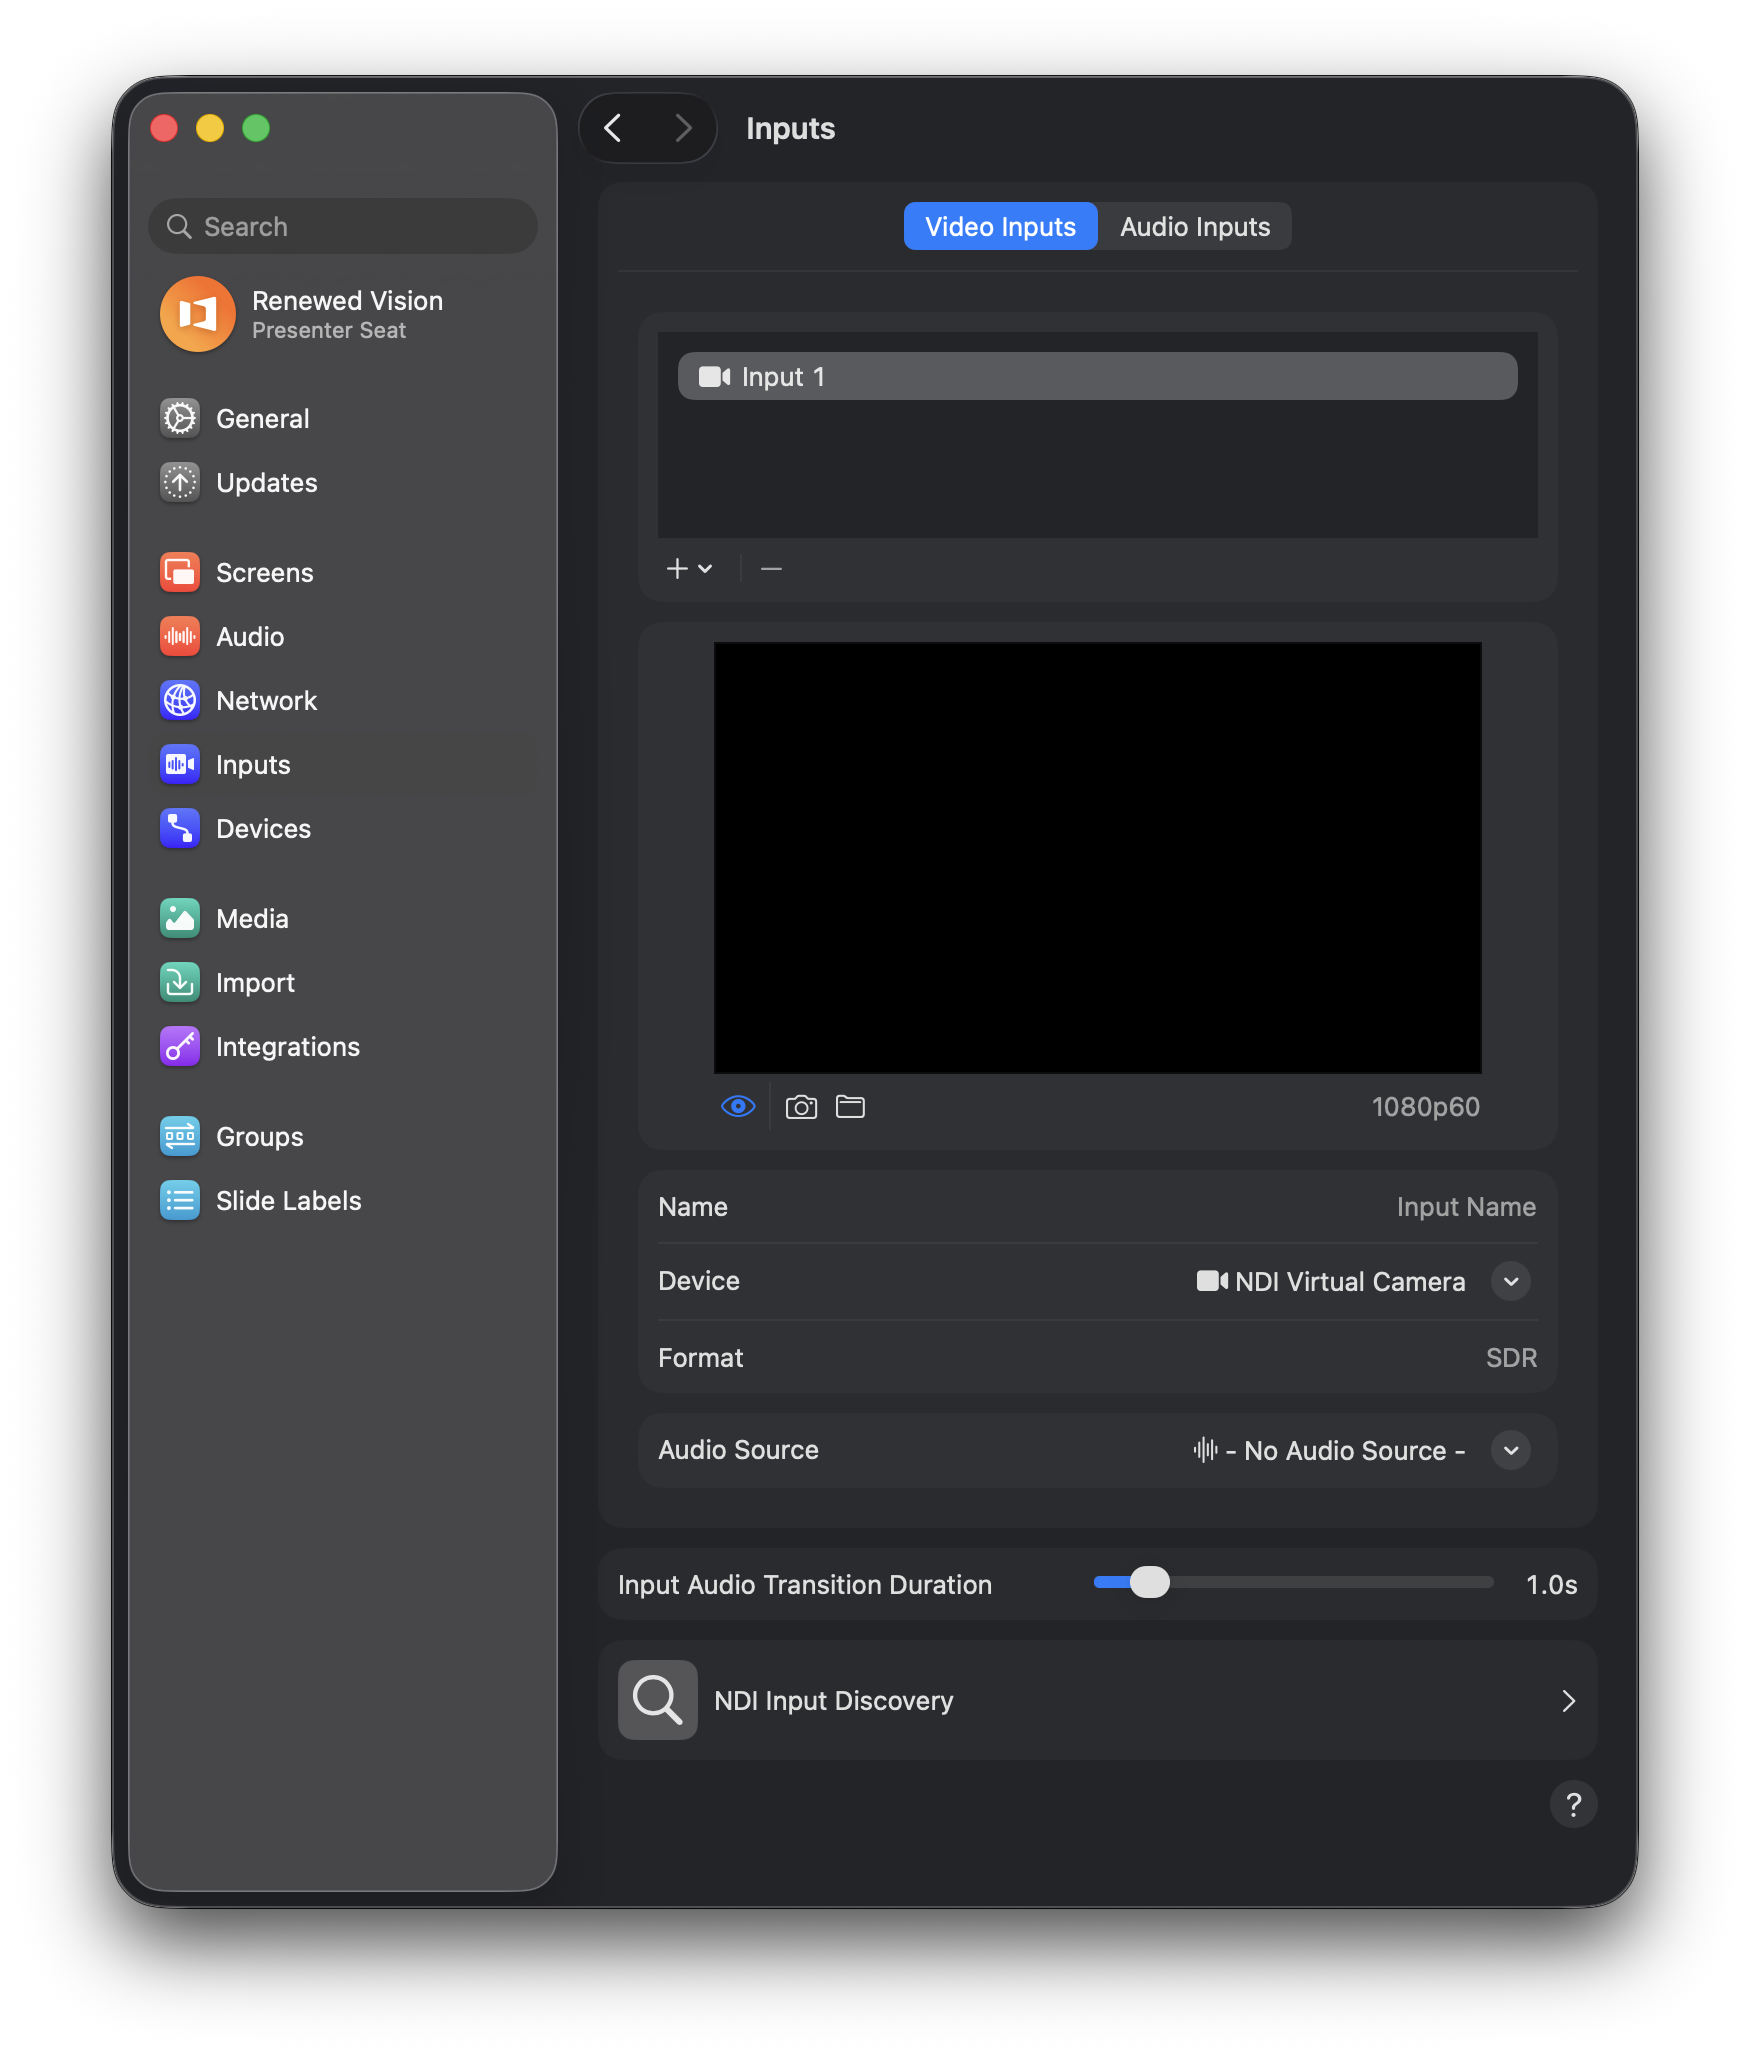Open Slide Labels settings in sidebar
1750x2056 pixels.
[343, 1201]
